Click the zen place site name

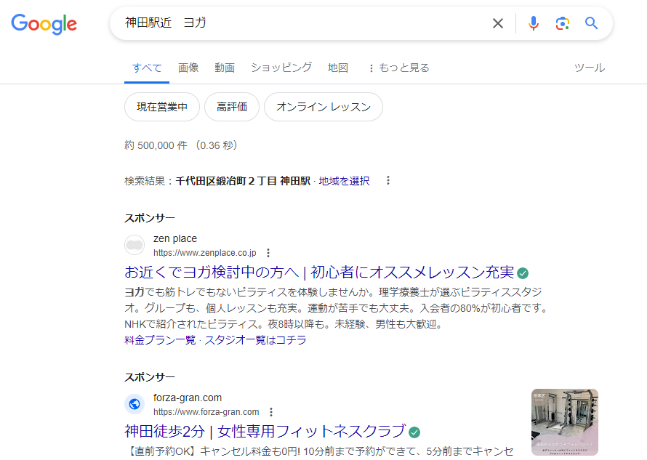(x=175, y=238)
